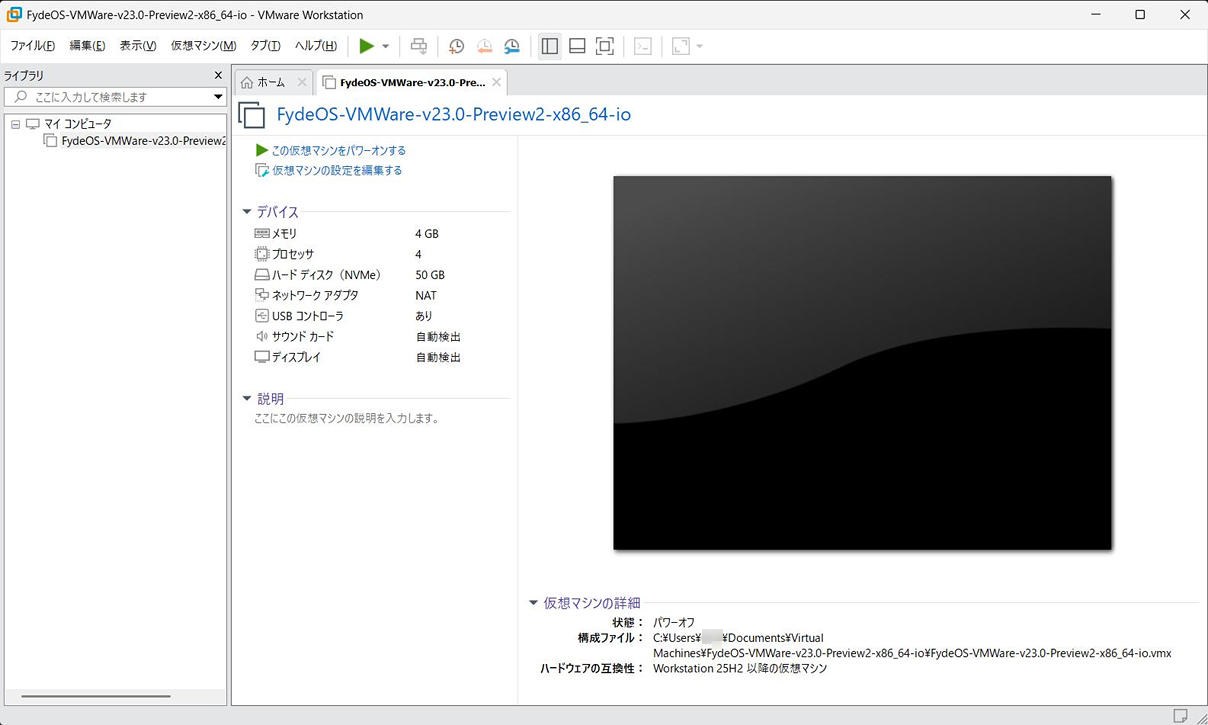The width and height of the screenshot is (1208, 725).
Task: Revert to snapshot using the toolbar icon
Action: [484, 46]
